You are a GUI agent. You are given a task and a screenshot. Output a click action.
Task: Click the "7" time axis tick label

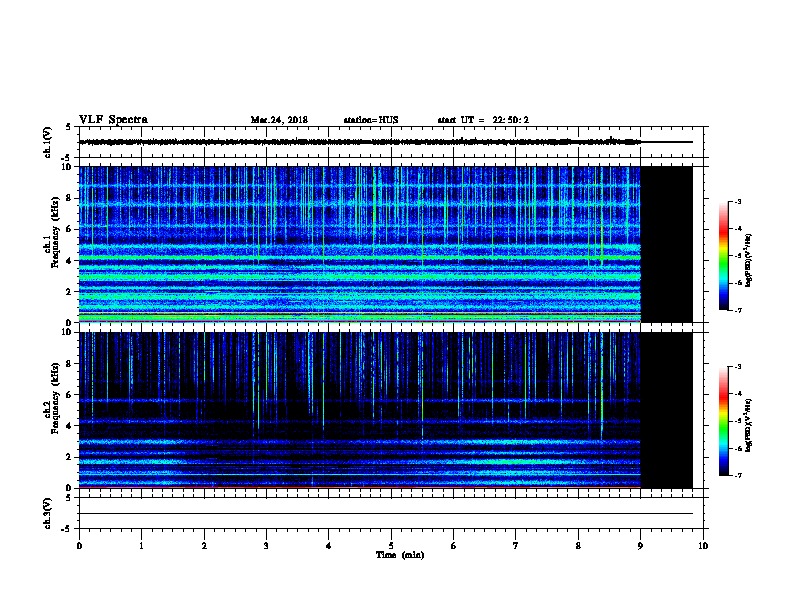coord(516,546)
